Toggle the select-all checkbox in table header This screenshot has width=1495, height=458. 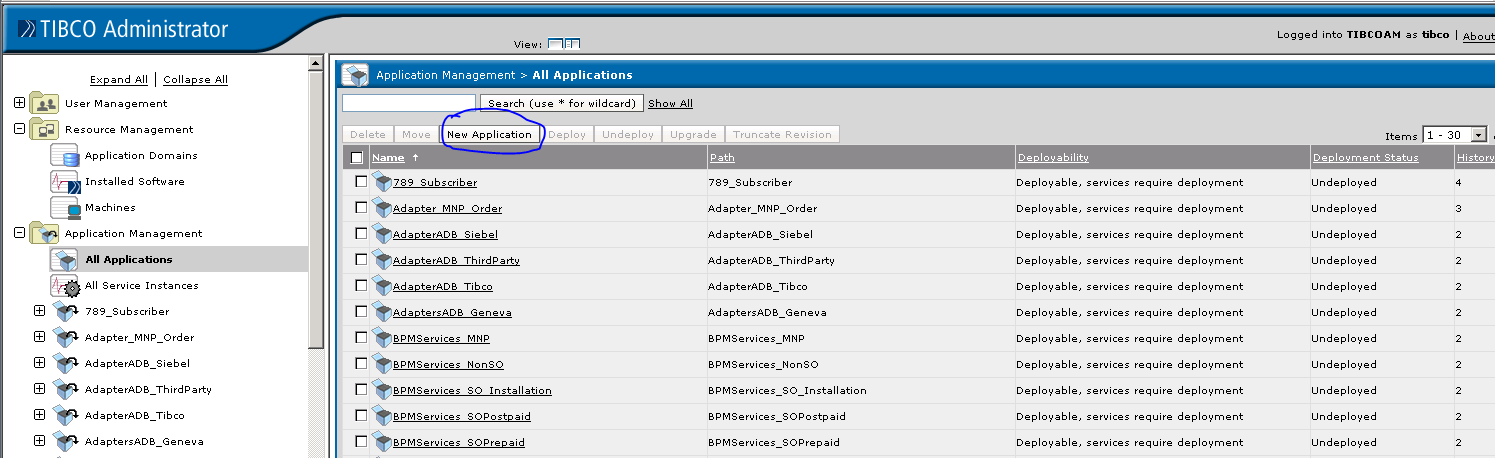[x=357, y=158]
